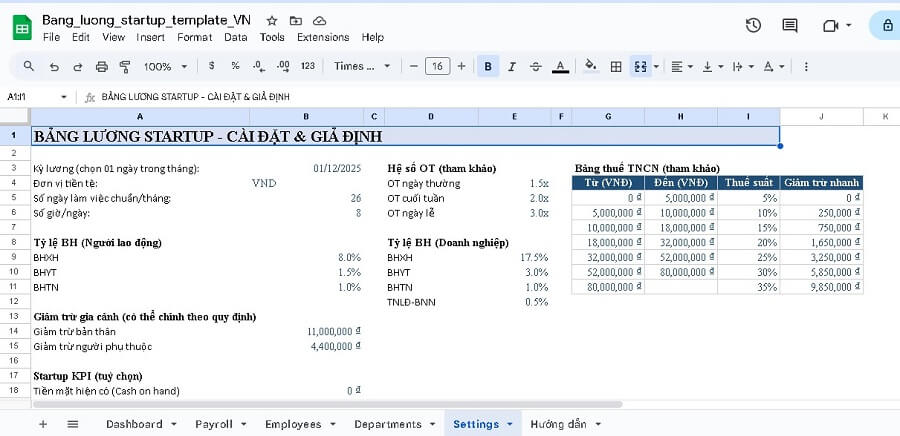Toggle Strikethrough formatting

536,67
